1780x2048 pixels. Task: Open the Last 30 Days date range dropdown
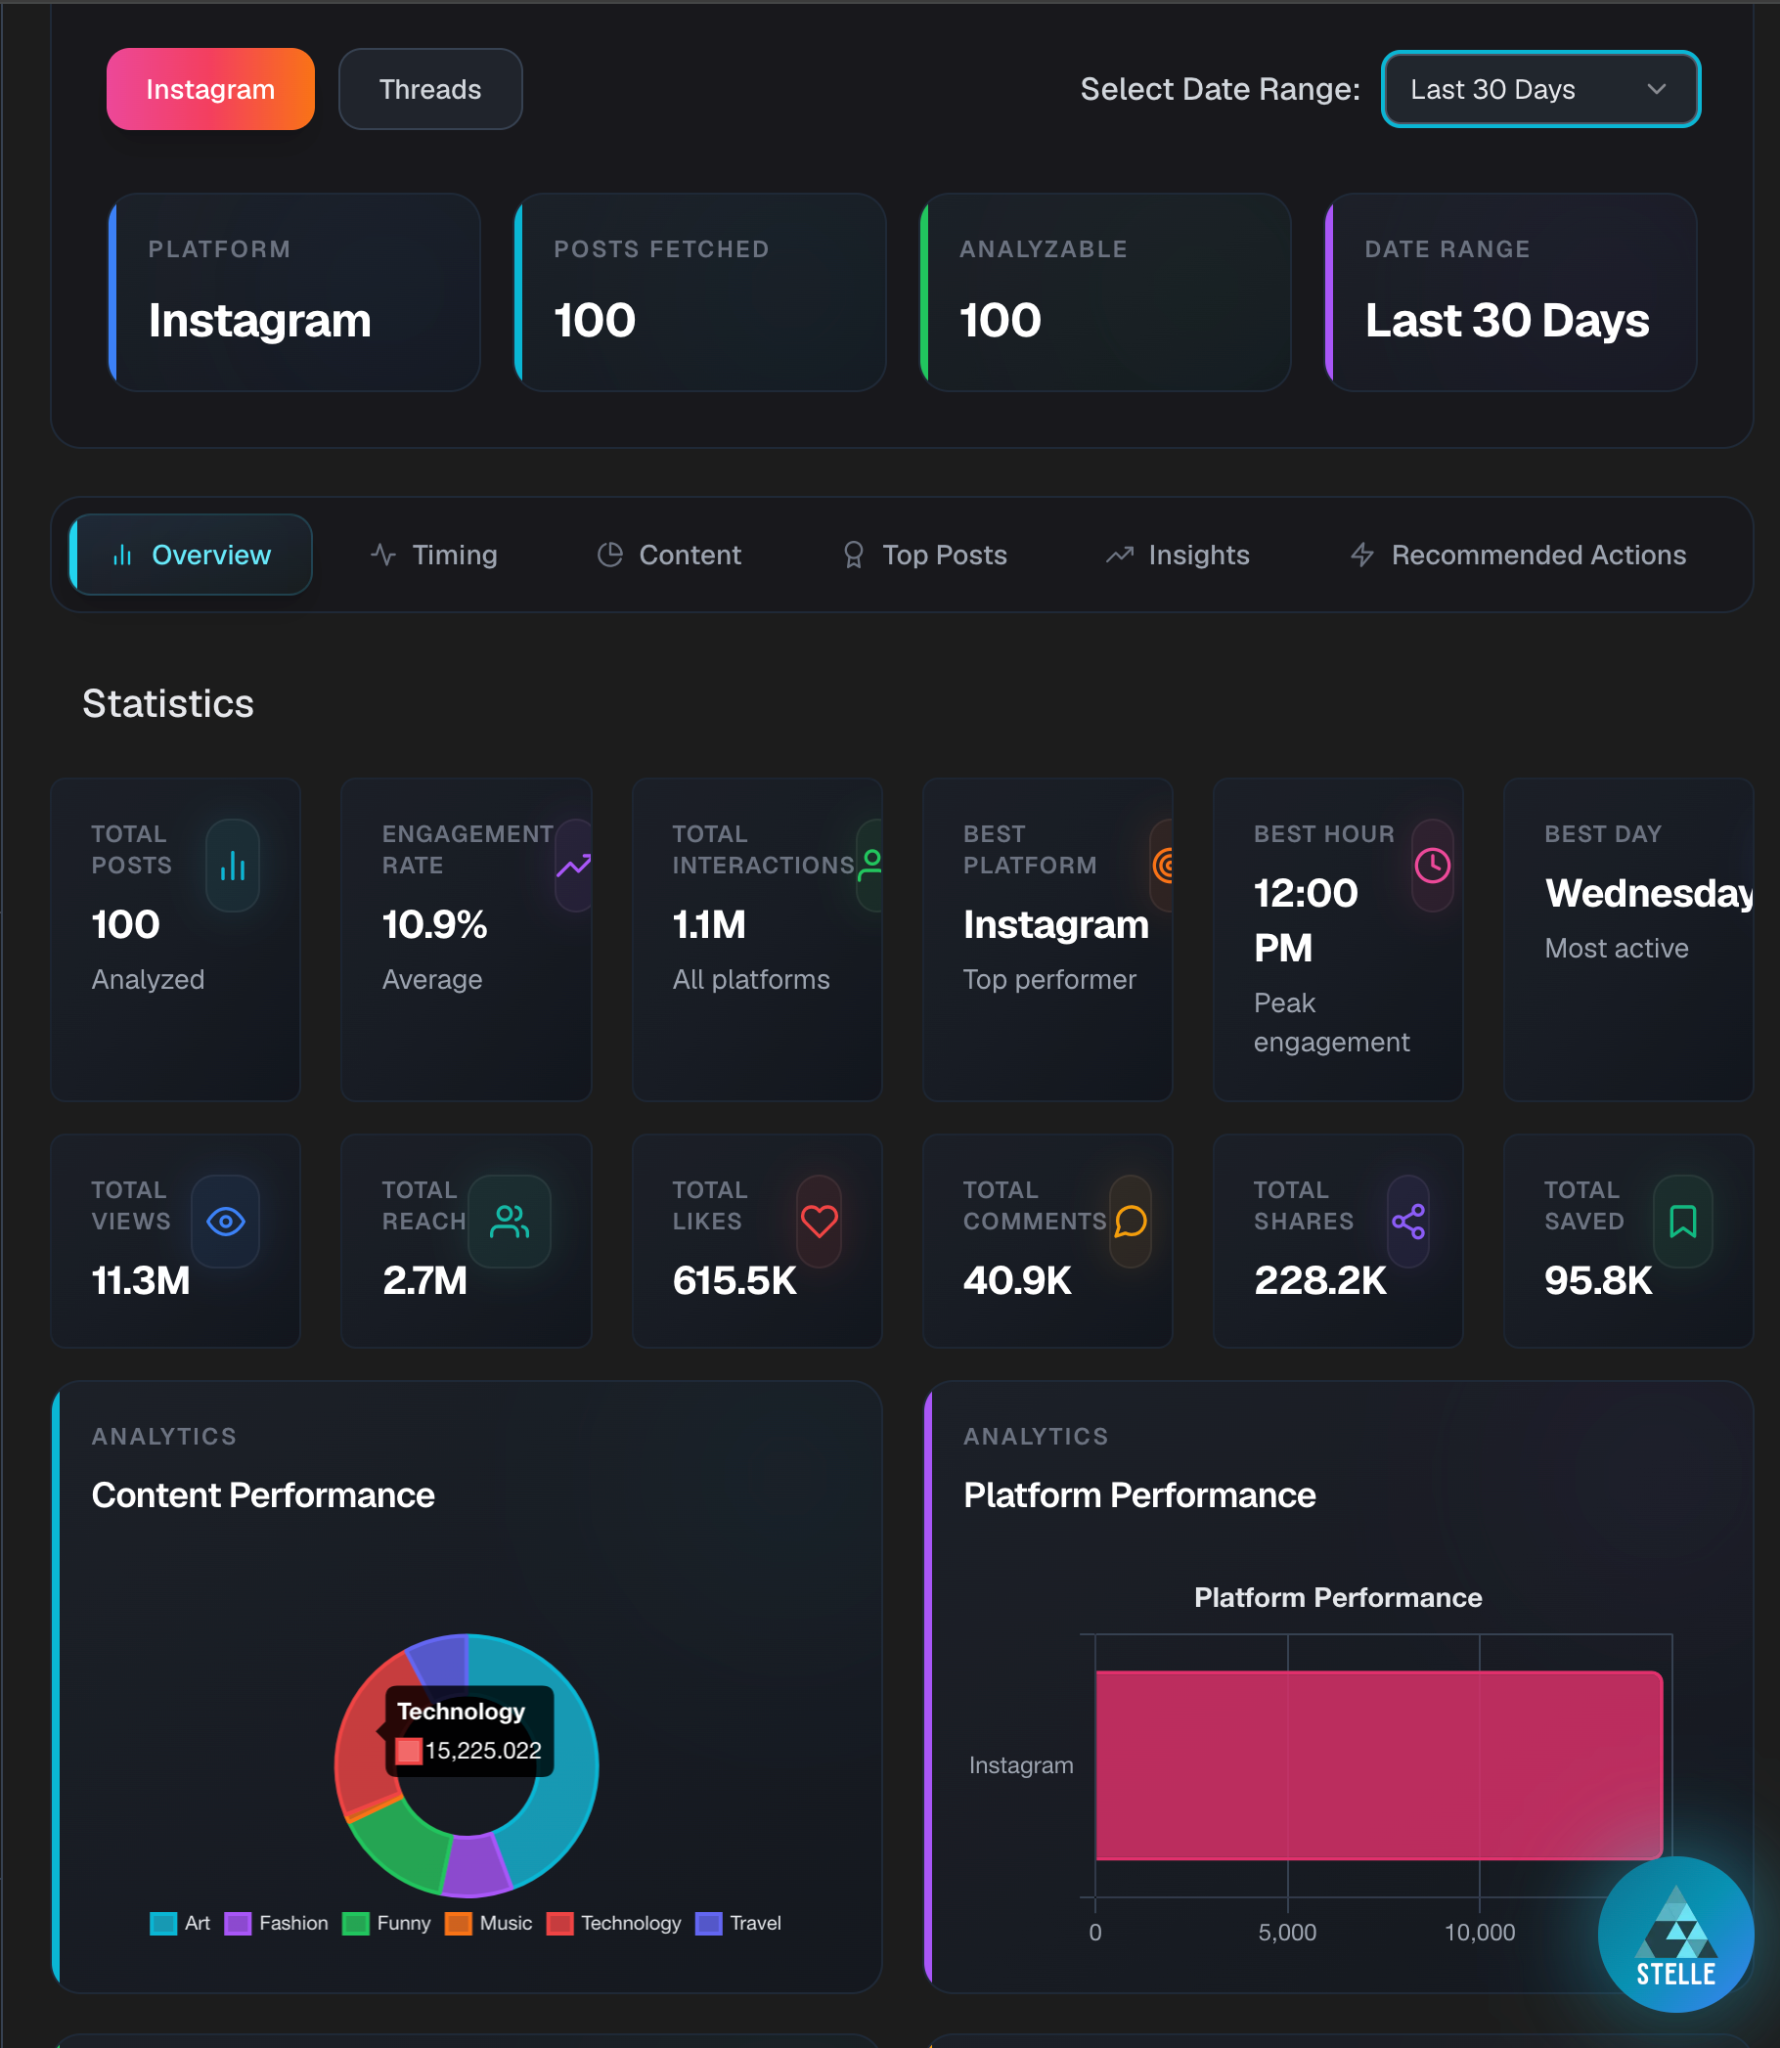[x=1540, y=89]
